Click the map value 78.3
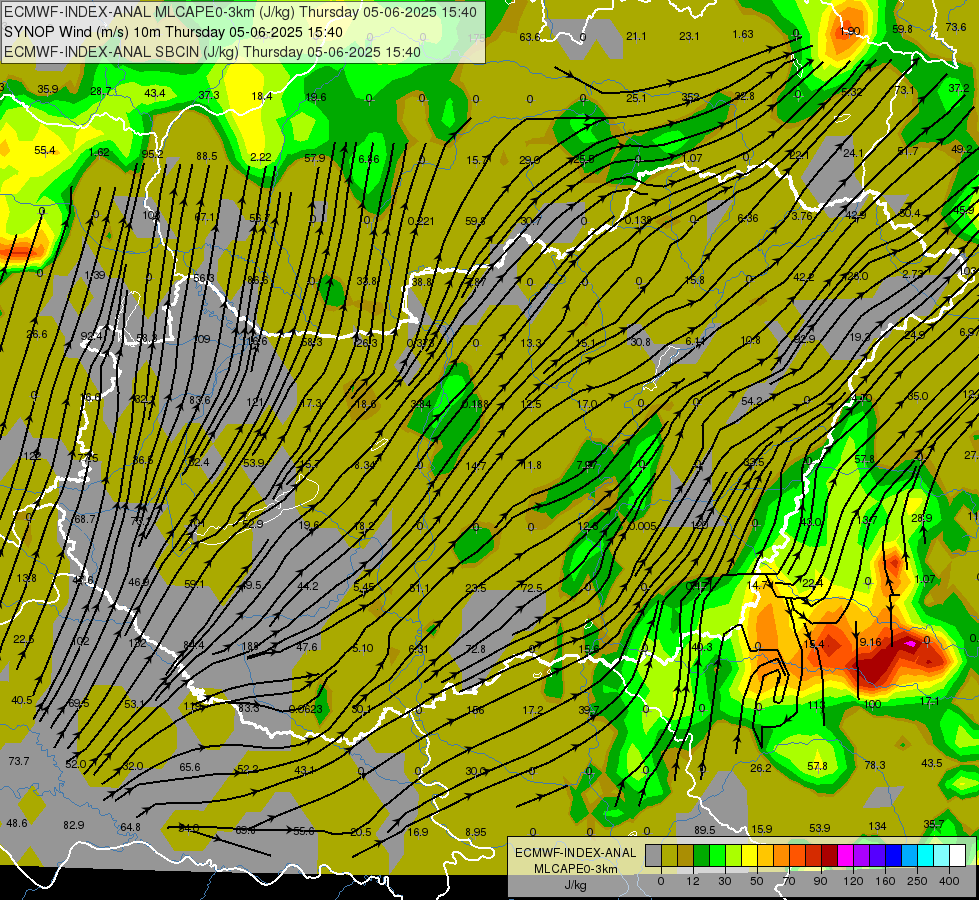 click(875, 764)
